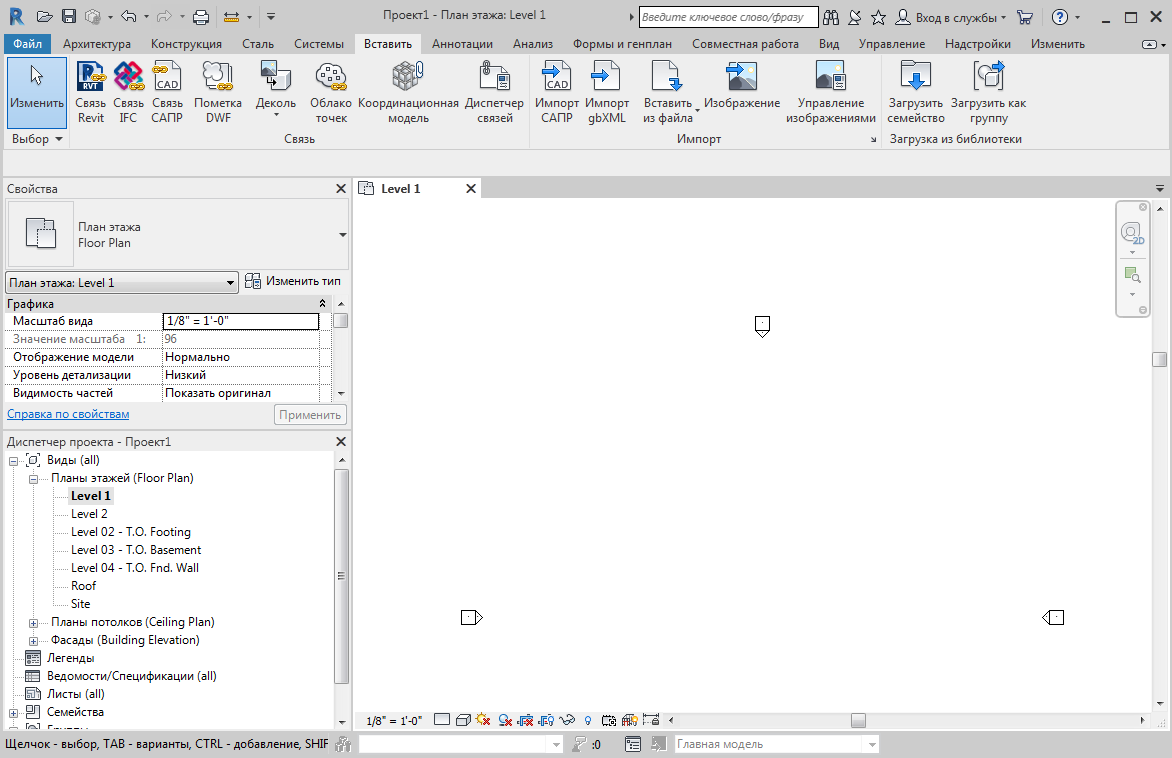Click the favorites star icon

coord(878,17)
